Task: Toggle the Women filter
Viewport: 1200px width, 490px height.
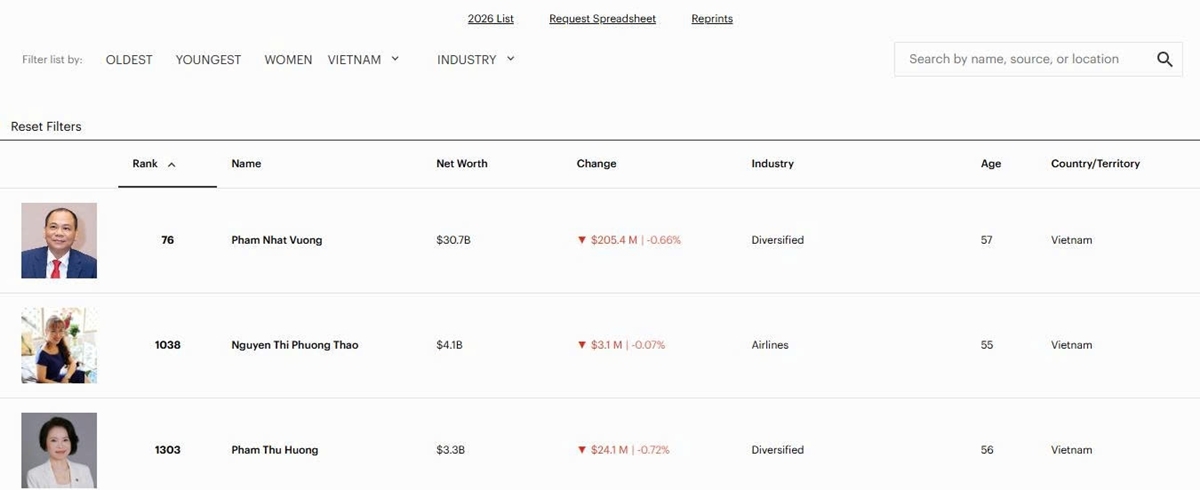Action: pyautogui.click(x=288, y=60)
